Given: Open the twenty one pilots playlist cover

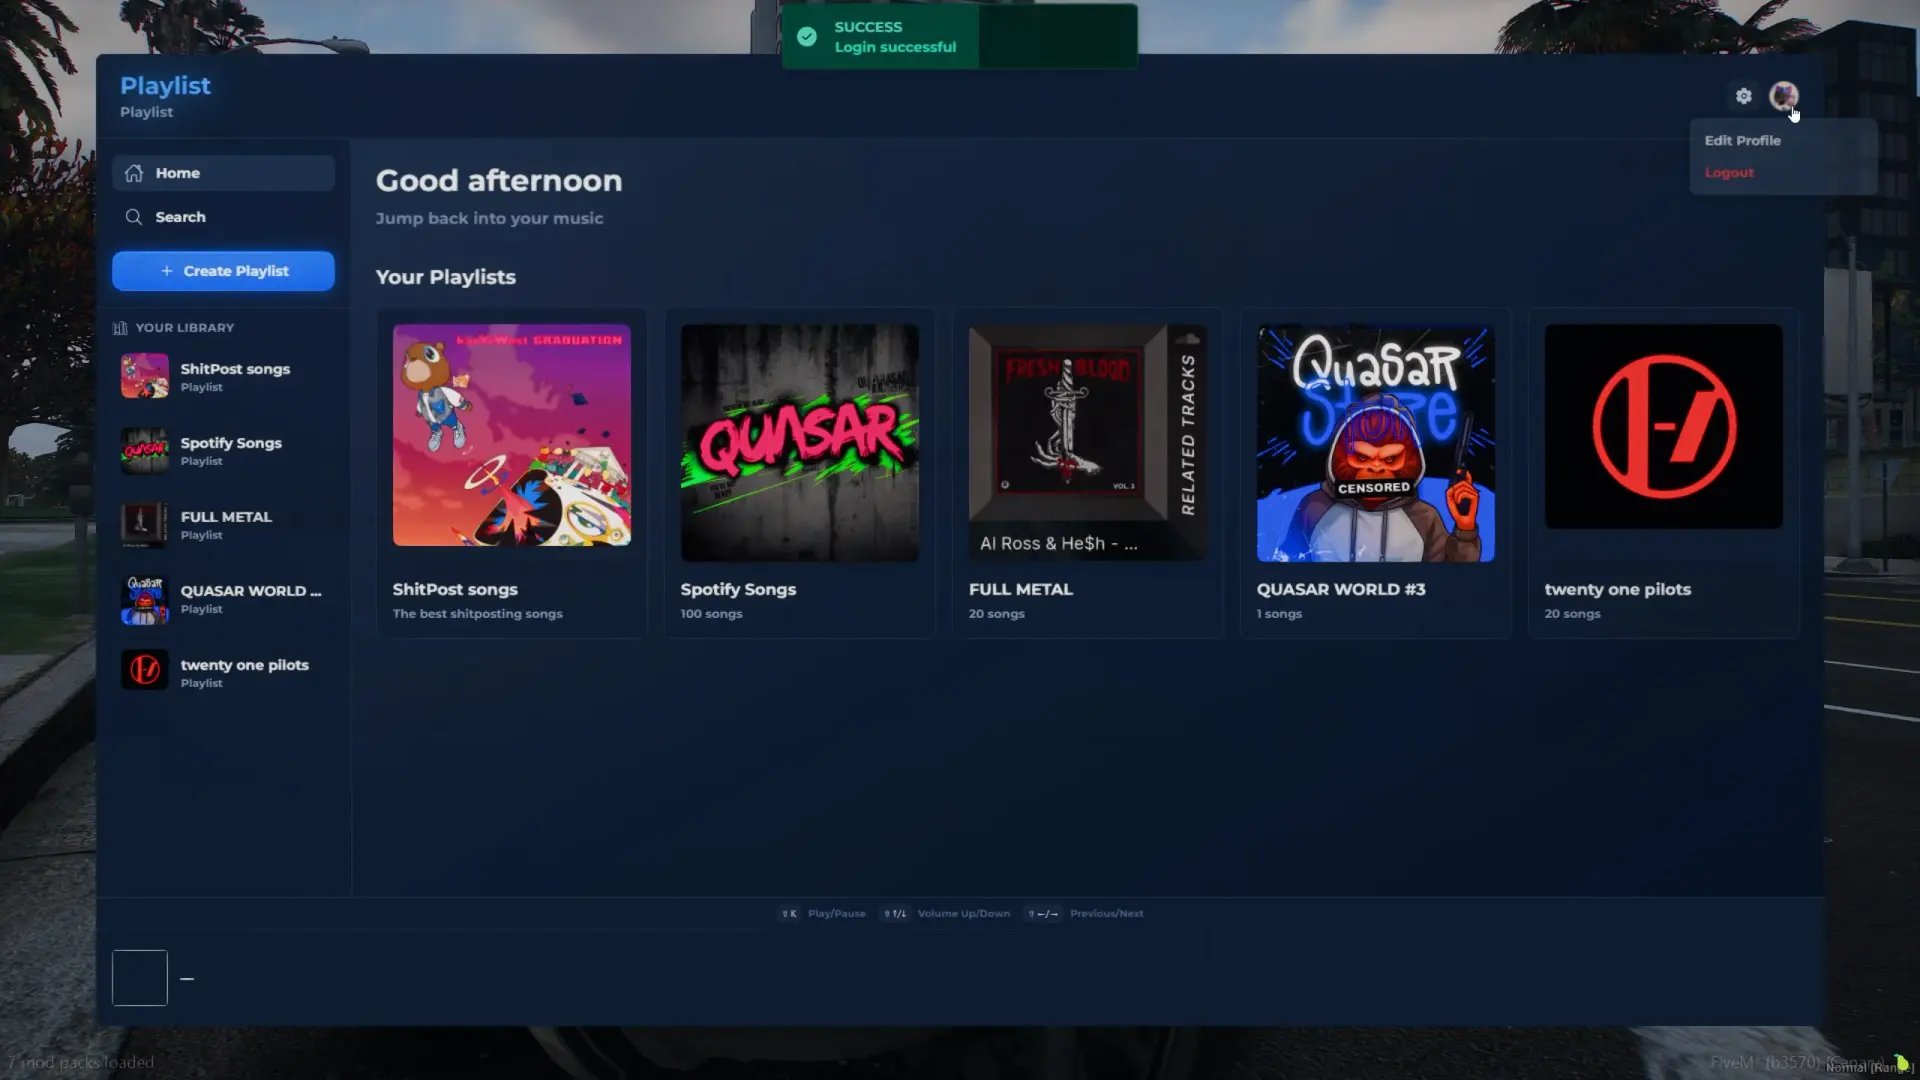Looking at the screenshot, I should pos(1664,427).
